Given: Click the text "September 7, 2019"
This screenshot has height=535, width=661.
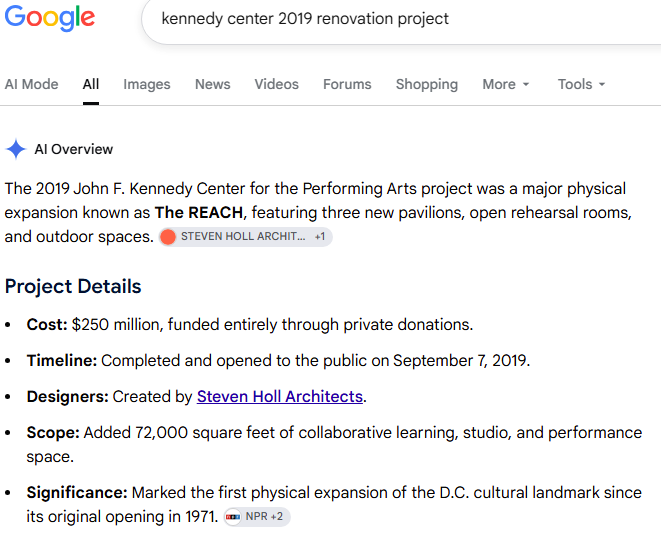Looking at the screenshot, I should pyautogui.click(x=459, y=361).
